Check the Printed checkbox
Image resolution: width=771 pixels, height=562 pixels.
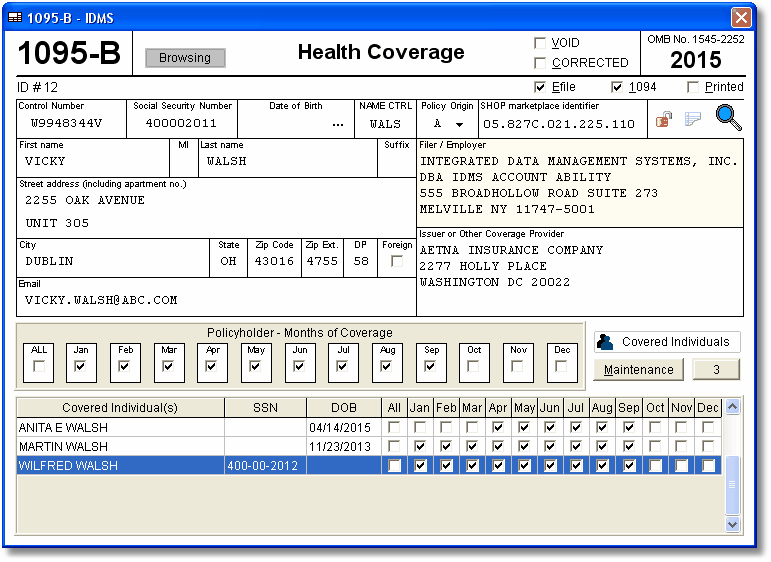(x=692, y=87)
